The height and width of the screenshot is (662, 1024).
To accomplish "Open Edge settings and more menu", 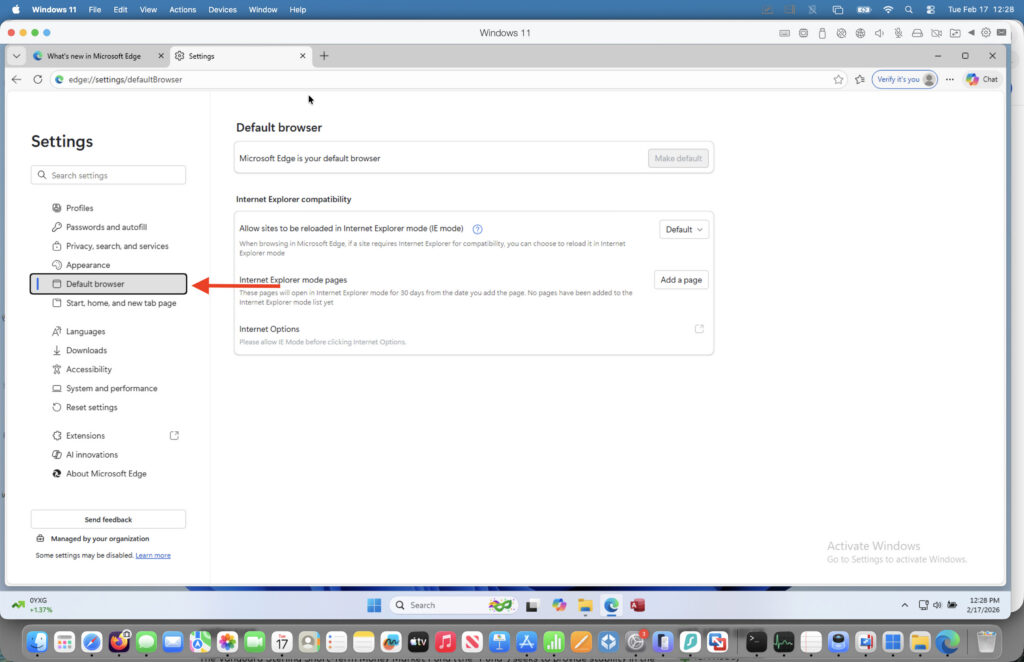I will [x=949, y=79].
